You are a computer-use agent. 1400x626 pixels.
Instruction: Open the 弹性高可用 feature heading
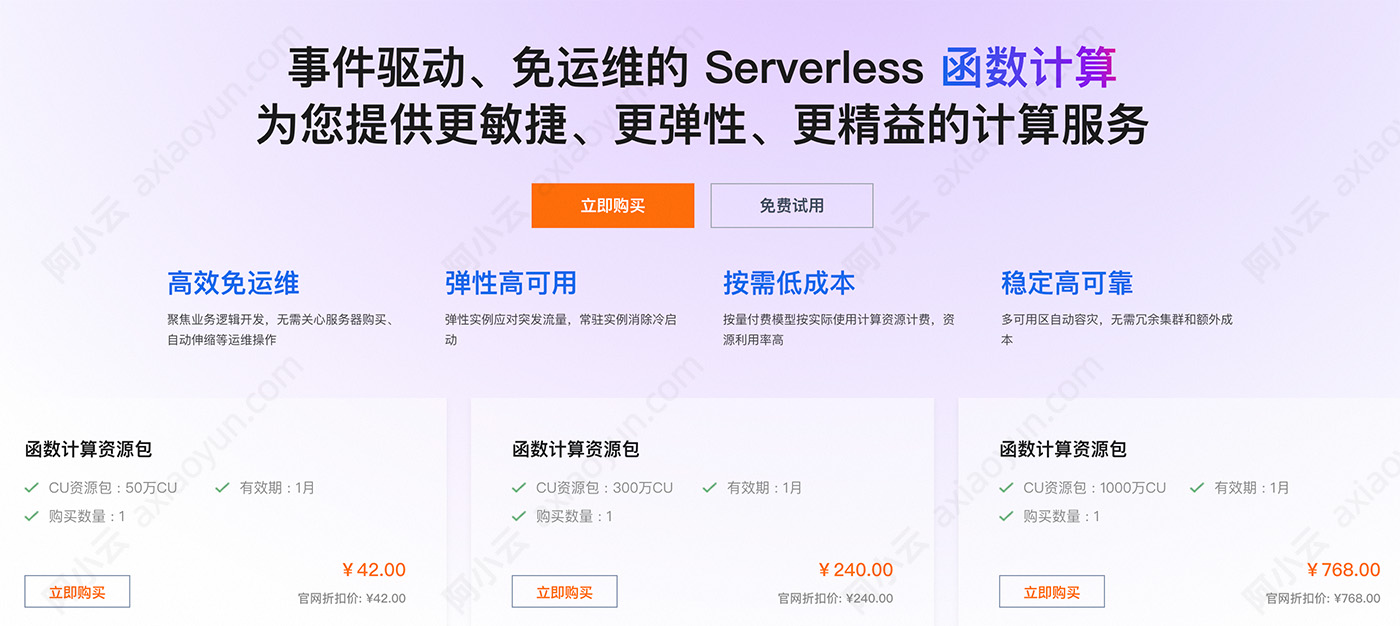[511, 283]
